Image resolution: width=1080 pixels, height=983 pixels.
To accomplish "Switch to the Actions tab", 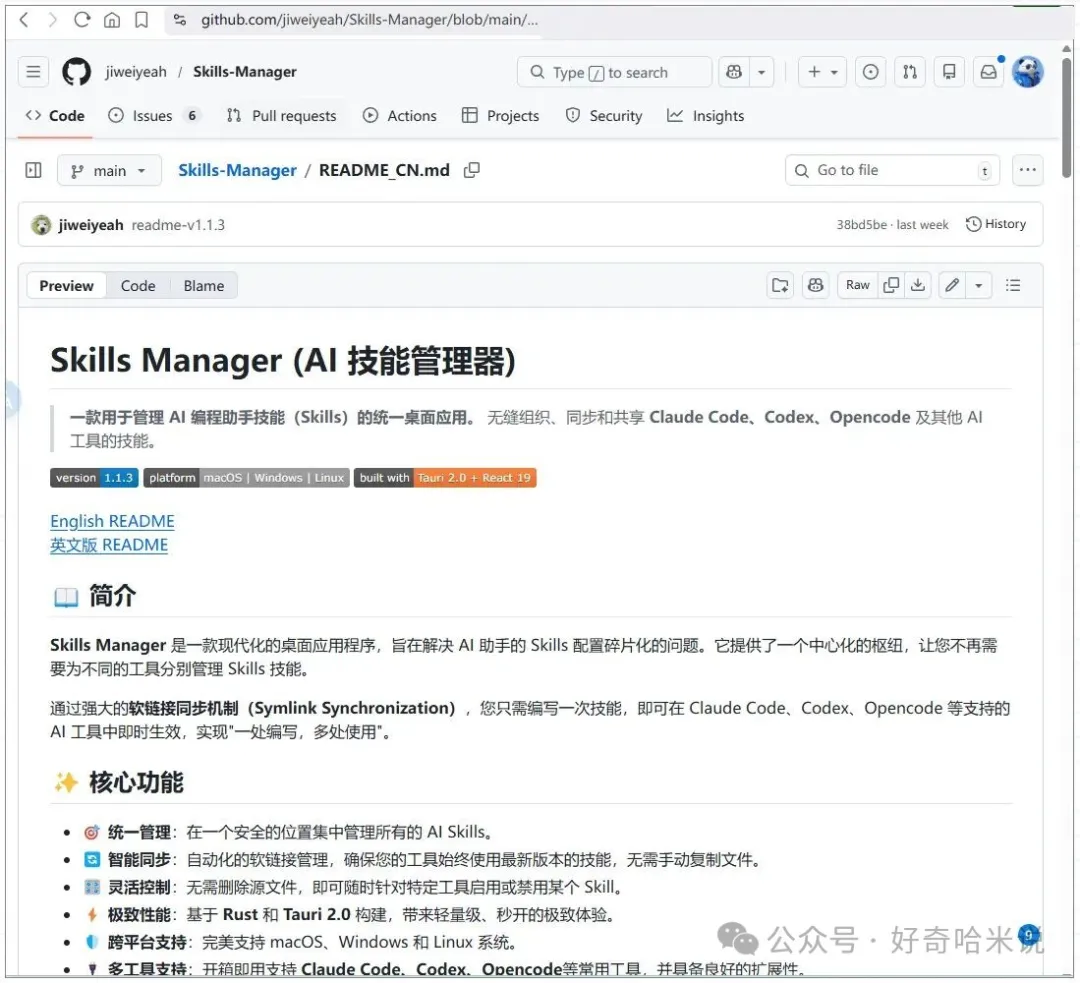I will [x=399, y=116].
